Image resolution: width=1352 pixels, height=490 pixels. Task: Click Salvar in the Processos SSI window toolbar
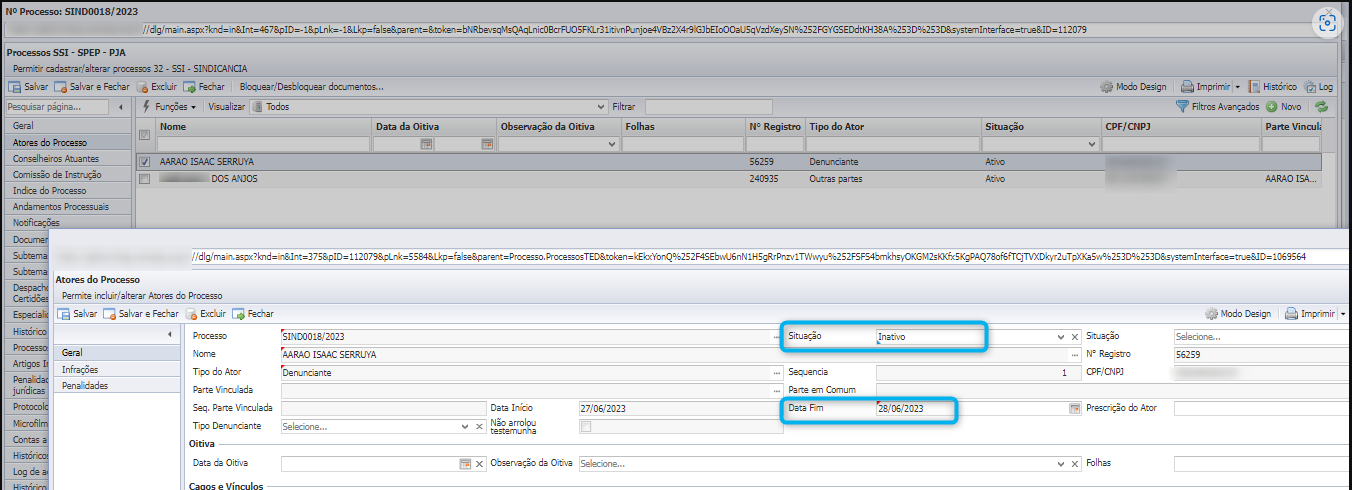tap(28, 87)
